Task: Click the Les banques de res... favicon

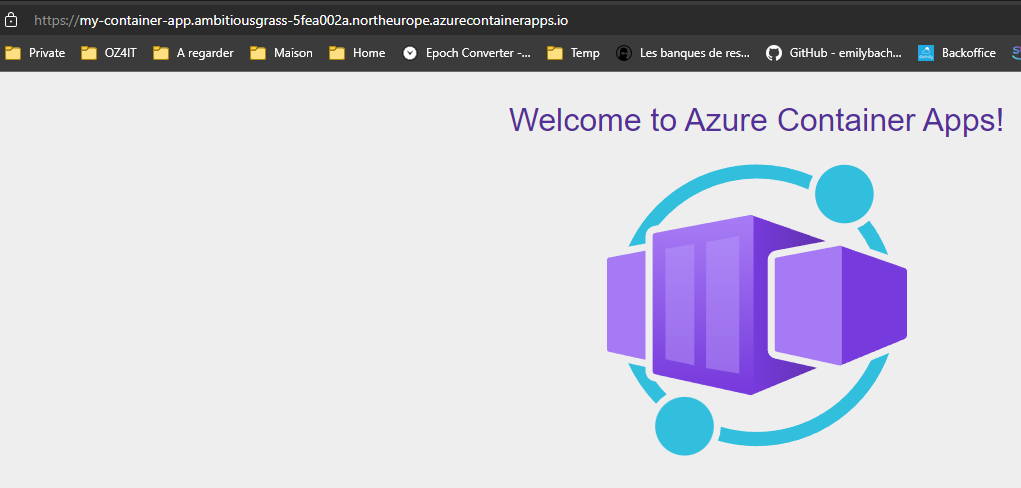Action: [x=624, y=53]
